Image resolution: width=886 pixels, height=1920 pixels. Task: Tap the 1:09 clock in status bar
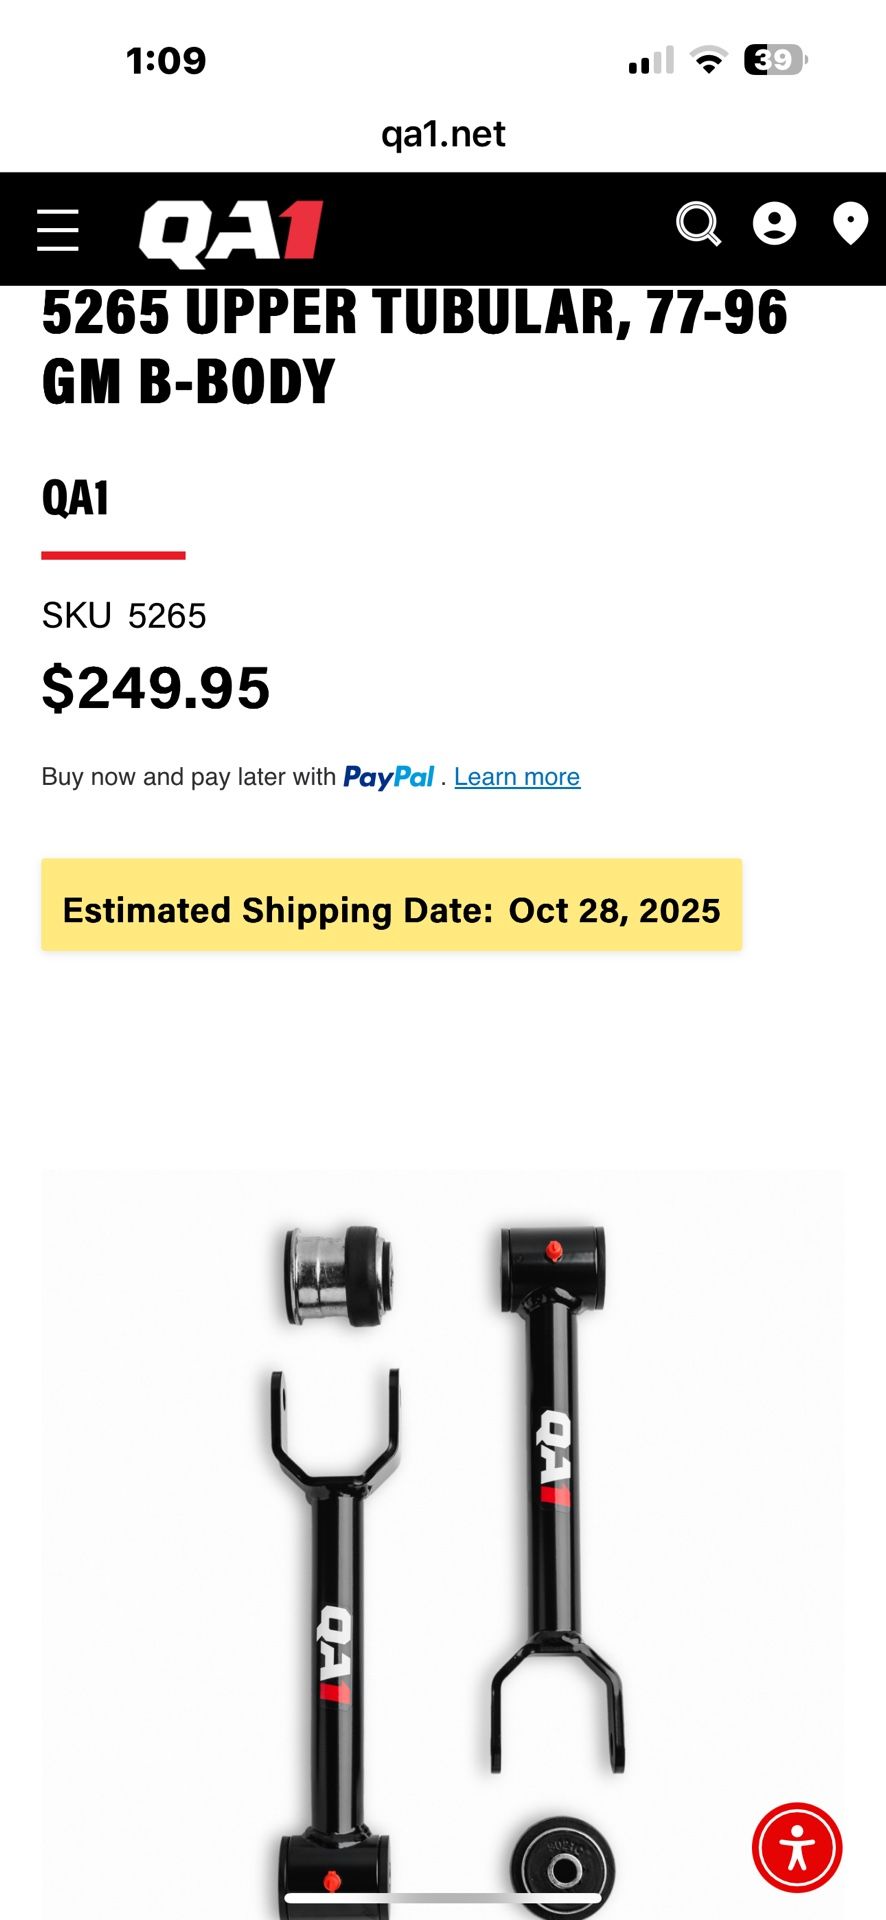[166, 61]
